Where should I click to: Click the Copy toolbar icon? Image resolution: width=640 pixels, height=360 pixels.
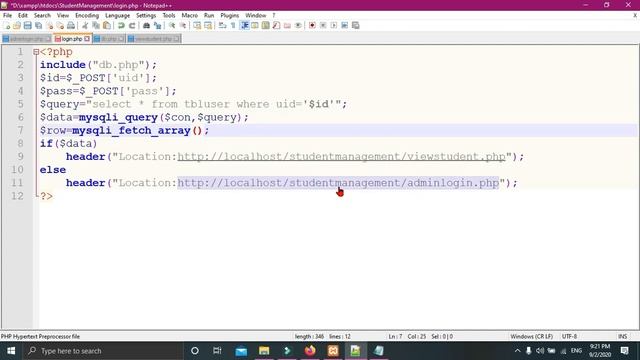(96, 26)
